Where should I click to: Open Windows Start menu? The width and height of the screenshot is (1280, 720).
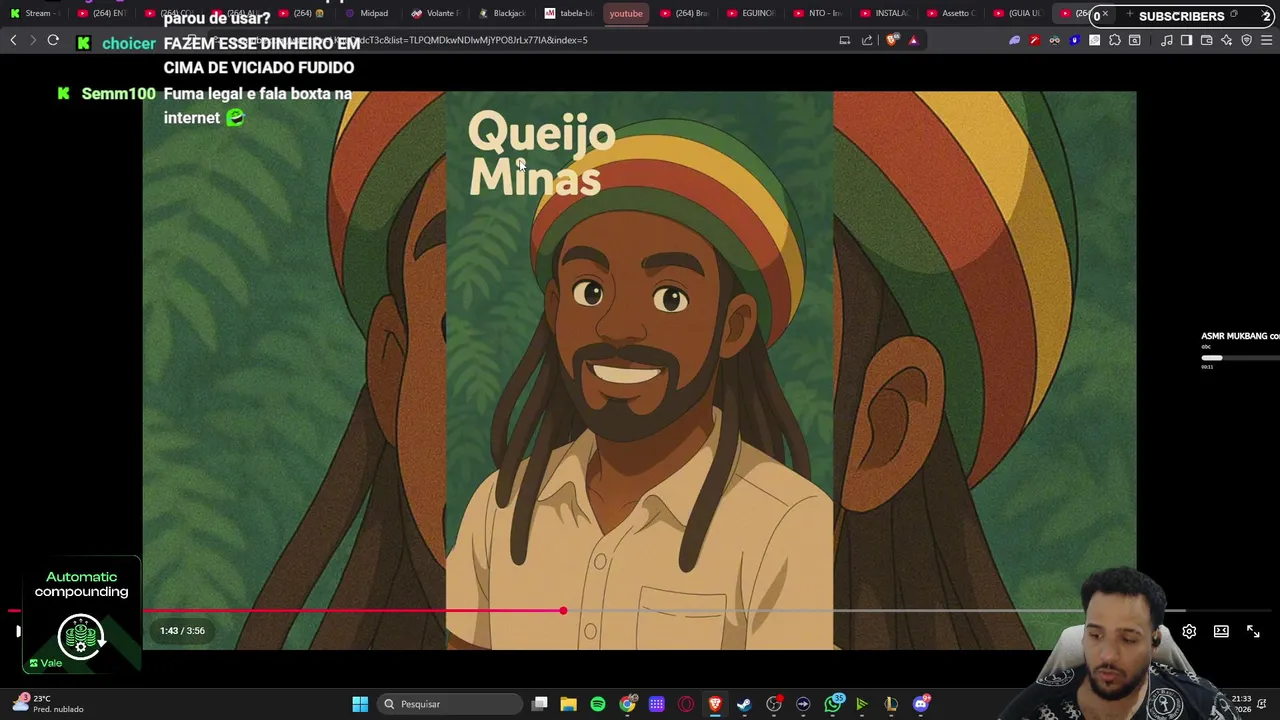(360, 704)
